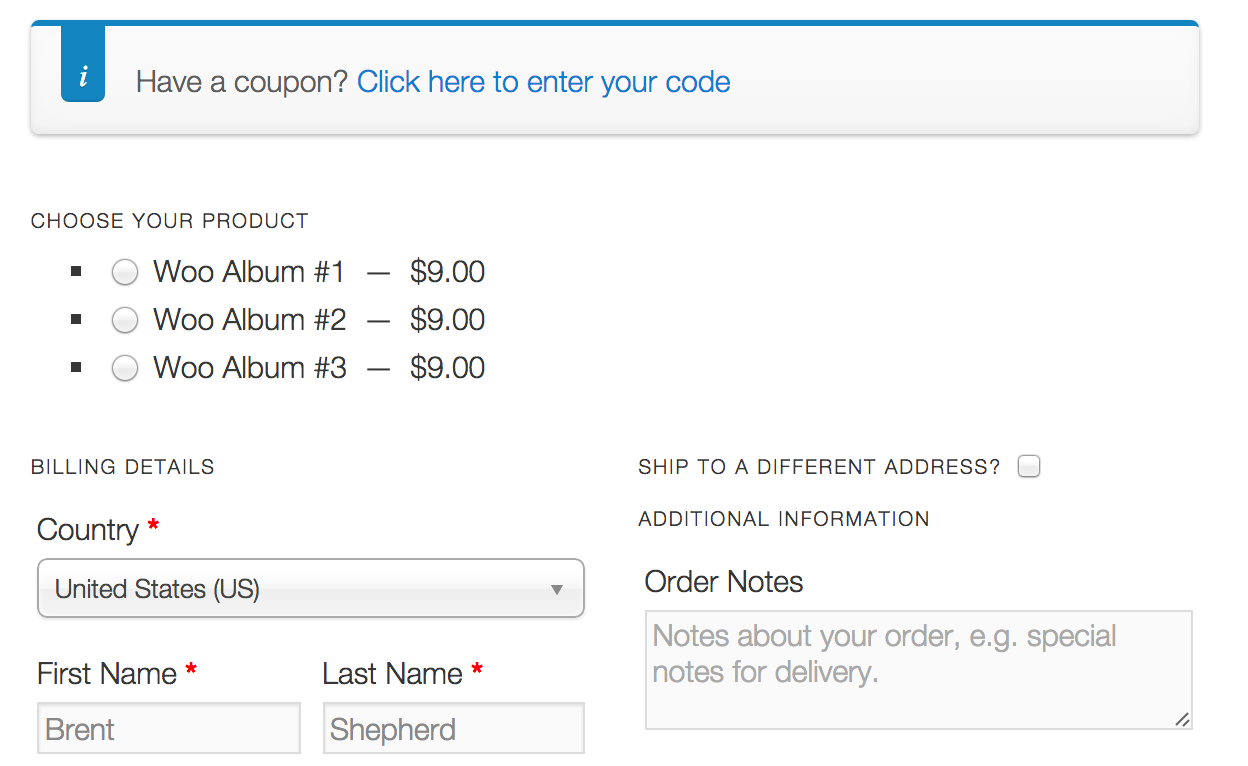Focus the Last Name input field

click(454, 729)
